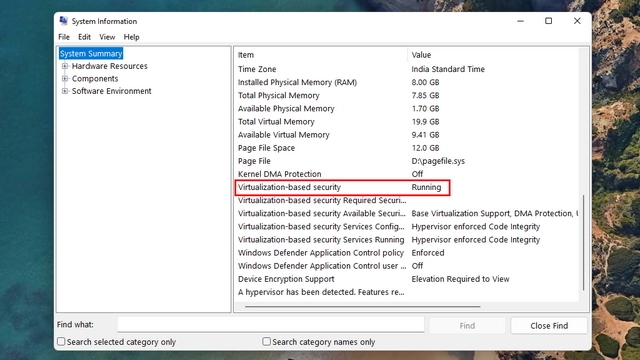640x360 pixels.
Task: Select Windows Defender Application Control user row
Action: [407, 266]
